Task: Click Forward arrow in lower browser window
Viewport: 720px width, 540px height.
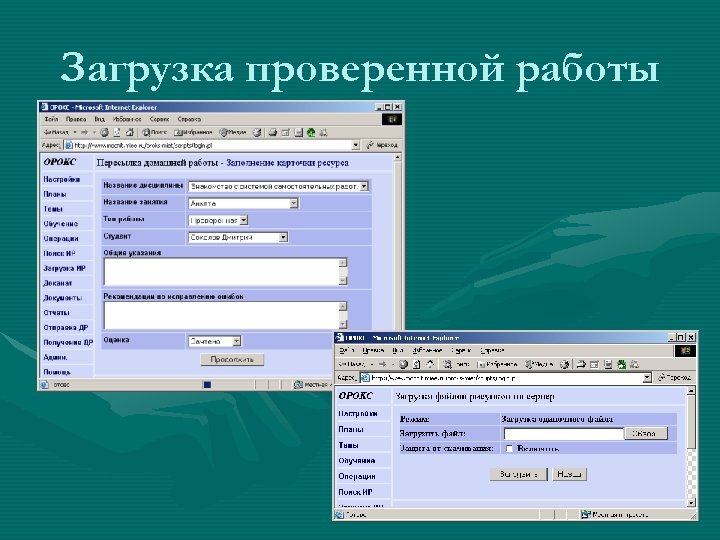Action: 382,364
